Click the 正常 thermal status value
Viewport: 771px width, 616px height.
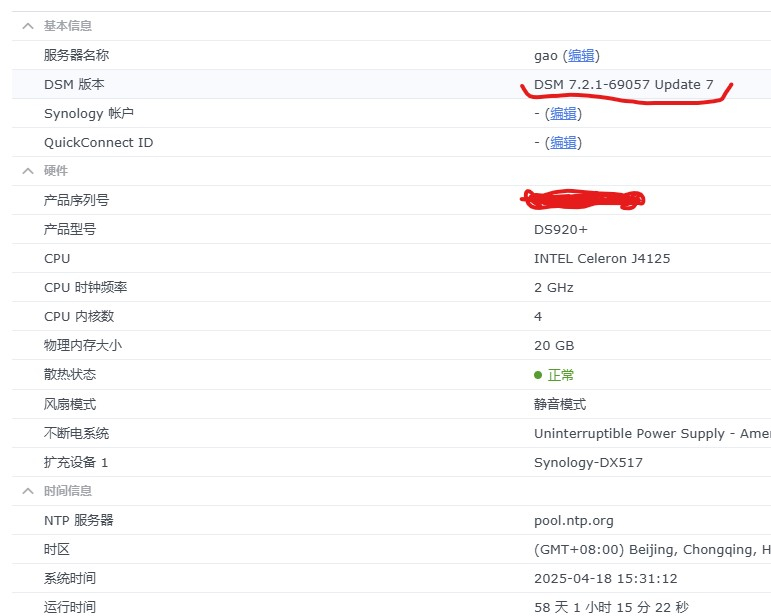pos(561,375)
